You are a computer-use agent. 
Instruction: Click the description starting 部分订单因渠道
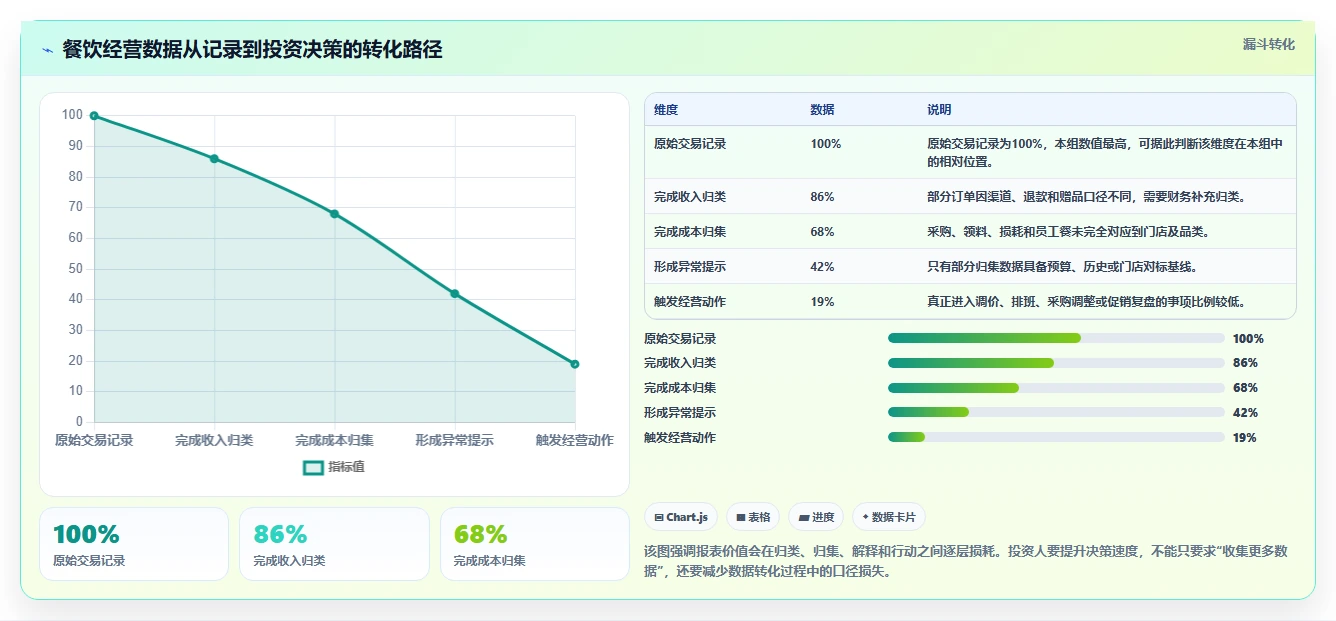pos(1087,197)
